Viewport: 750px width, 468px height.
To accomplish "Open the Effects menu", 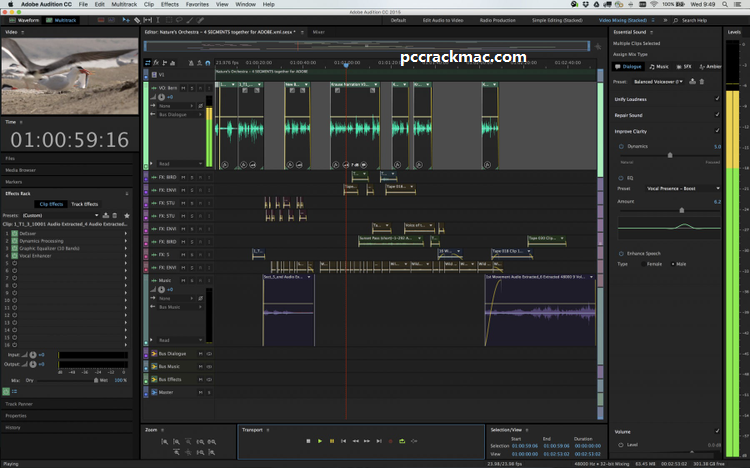I will pyautogui.click(x=170, y=4).
